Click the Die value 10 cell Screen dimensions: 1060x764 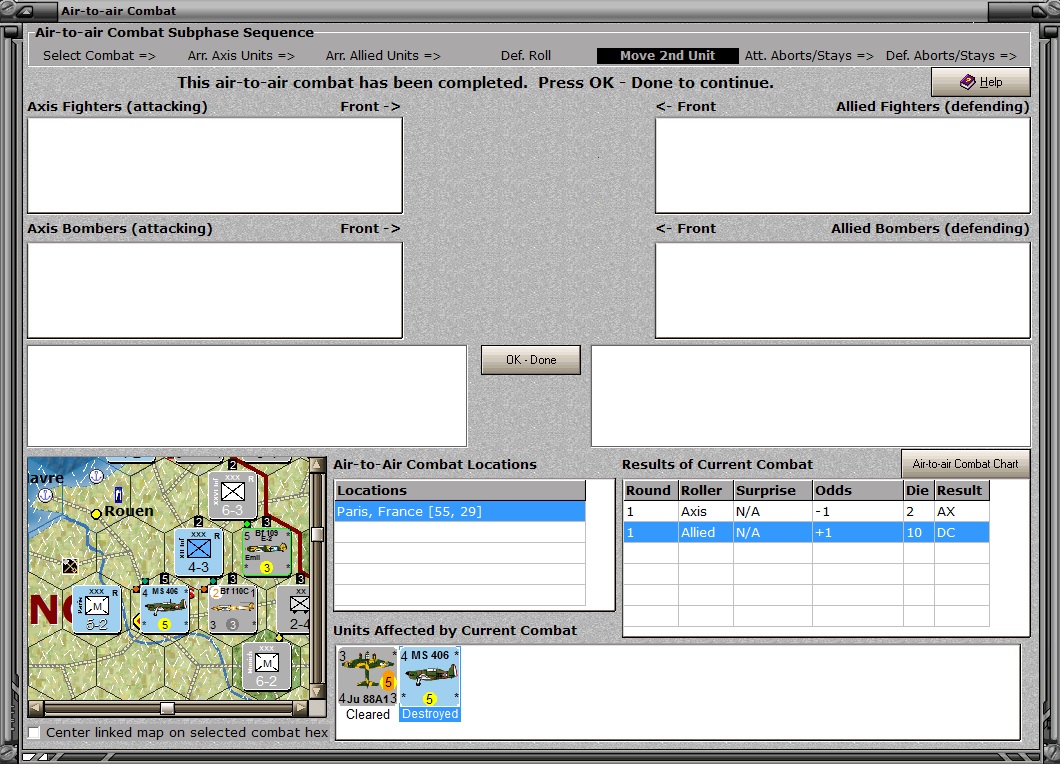[x=919, y=532]
